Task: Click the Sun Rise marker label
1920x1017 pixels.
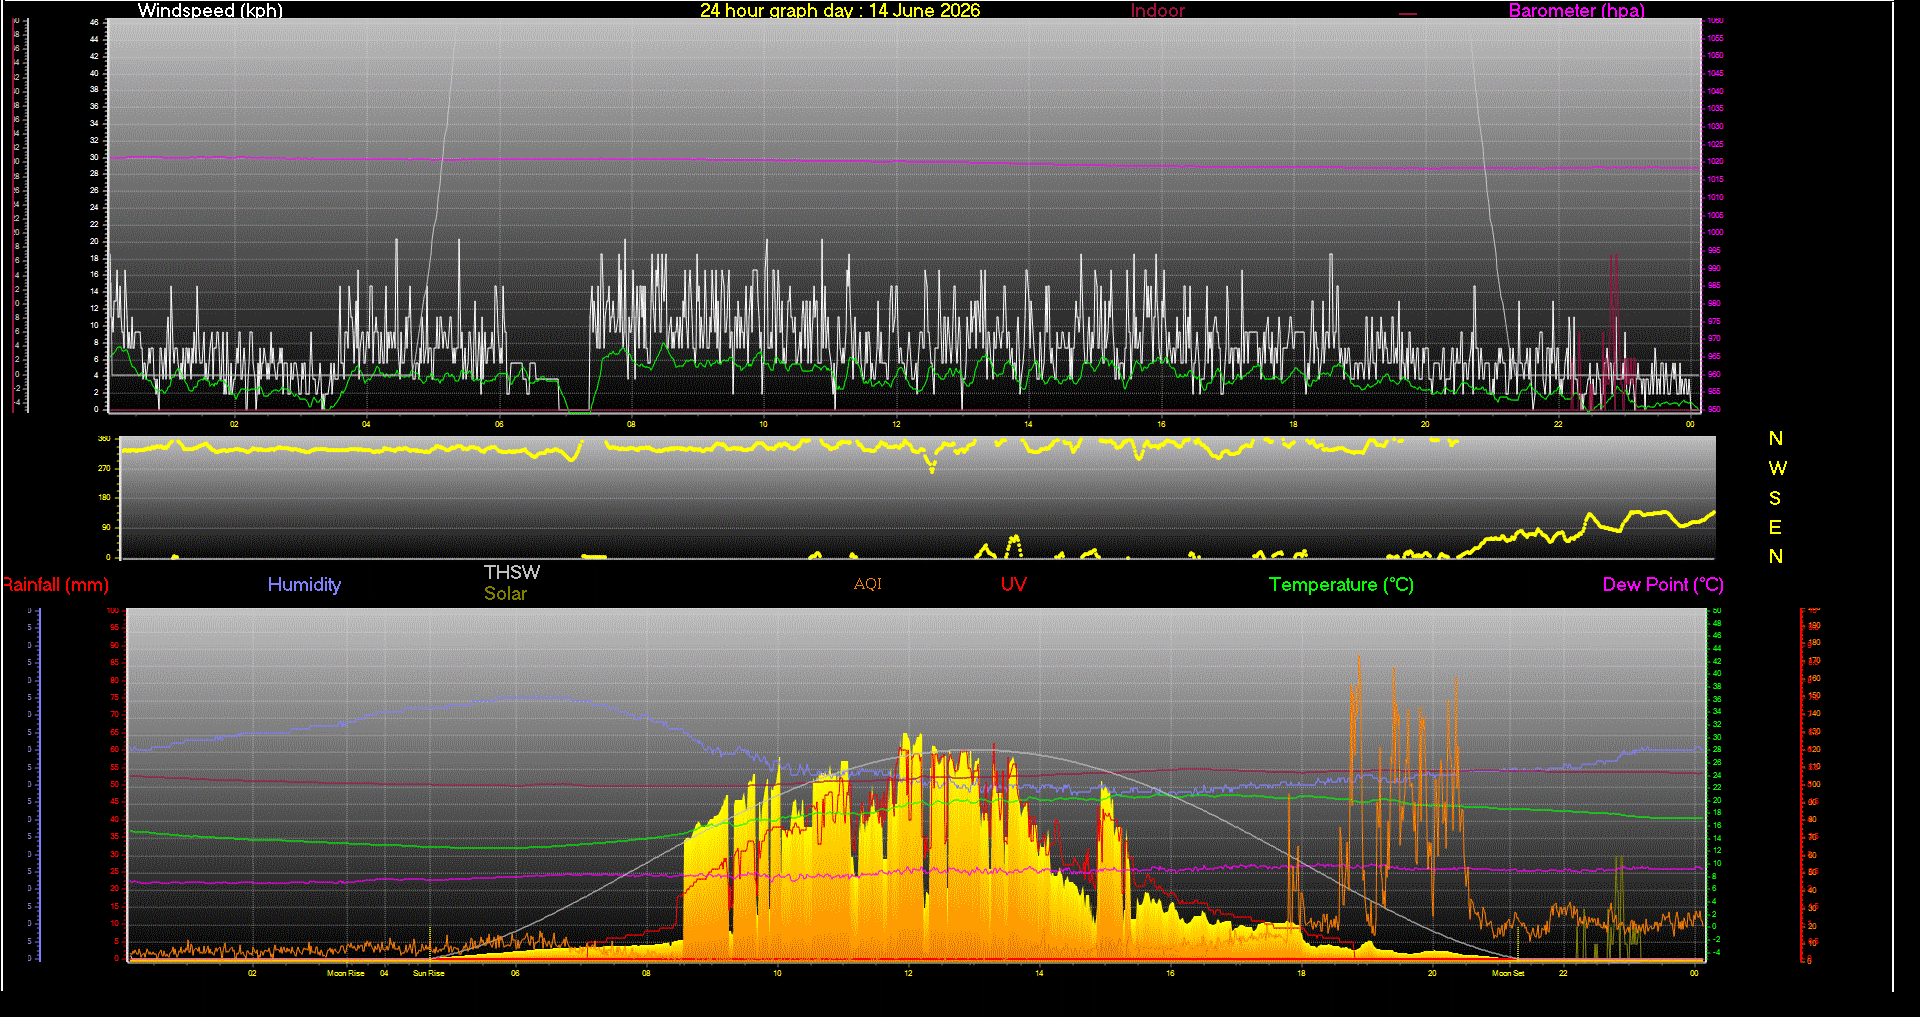Action: point(428,973)
